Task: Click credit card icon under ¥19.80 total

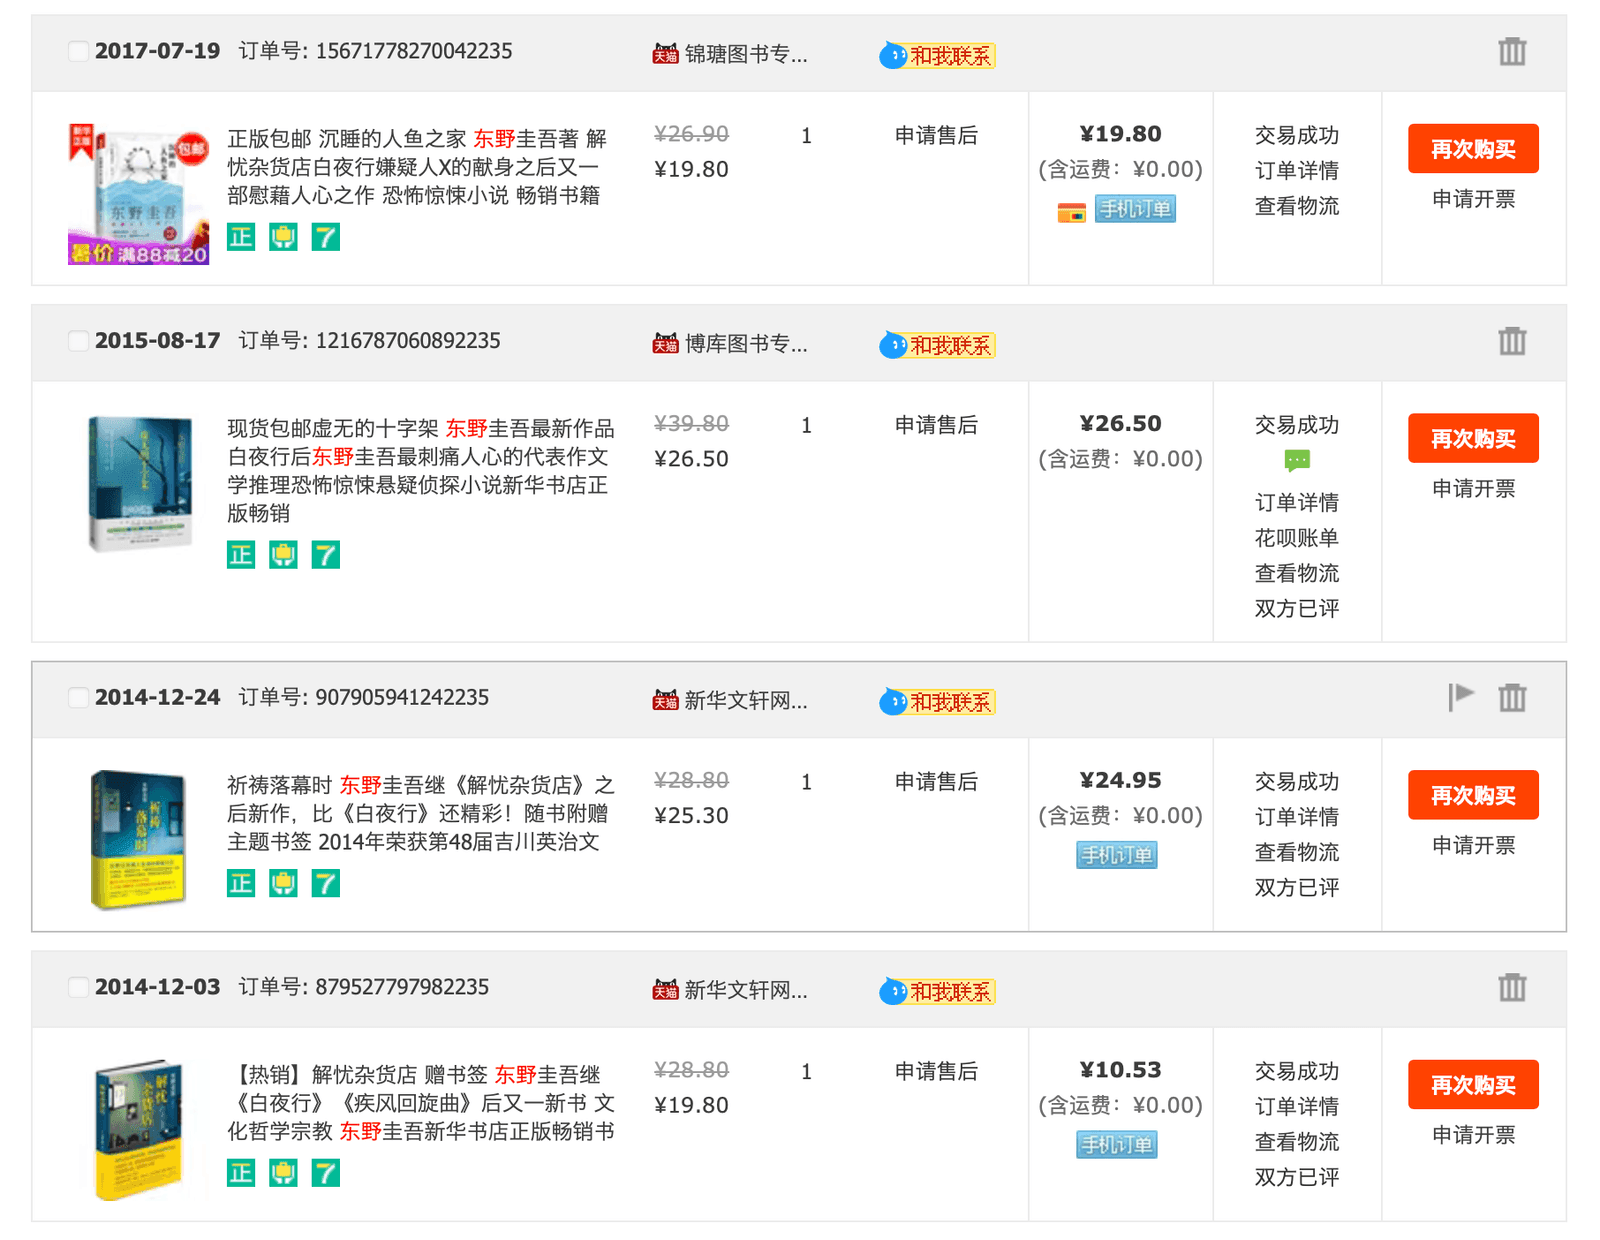Action: tap(1072, 211)
